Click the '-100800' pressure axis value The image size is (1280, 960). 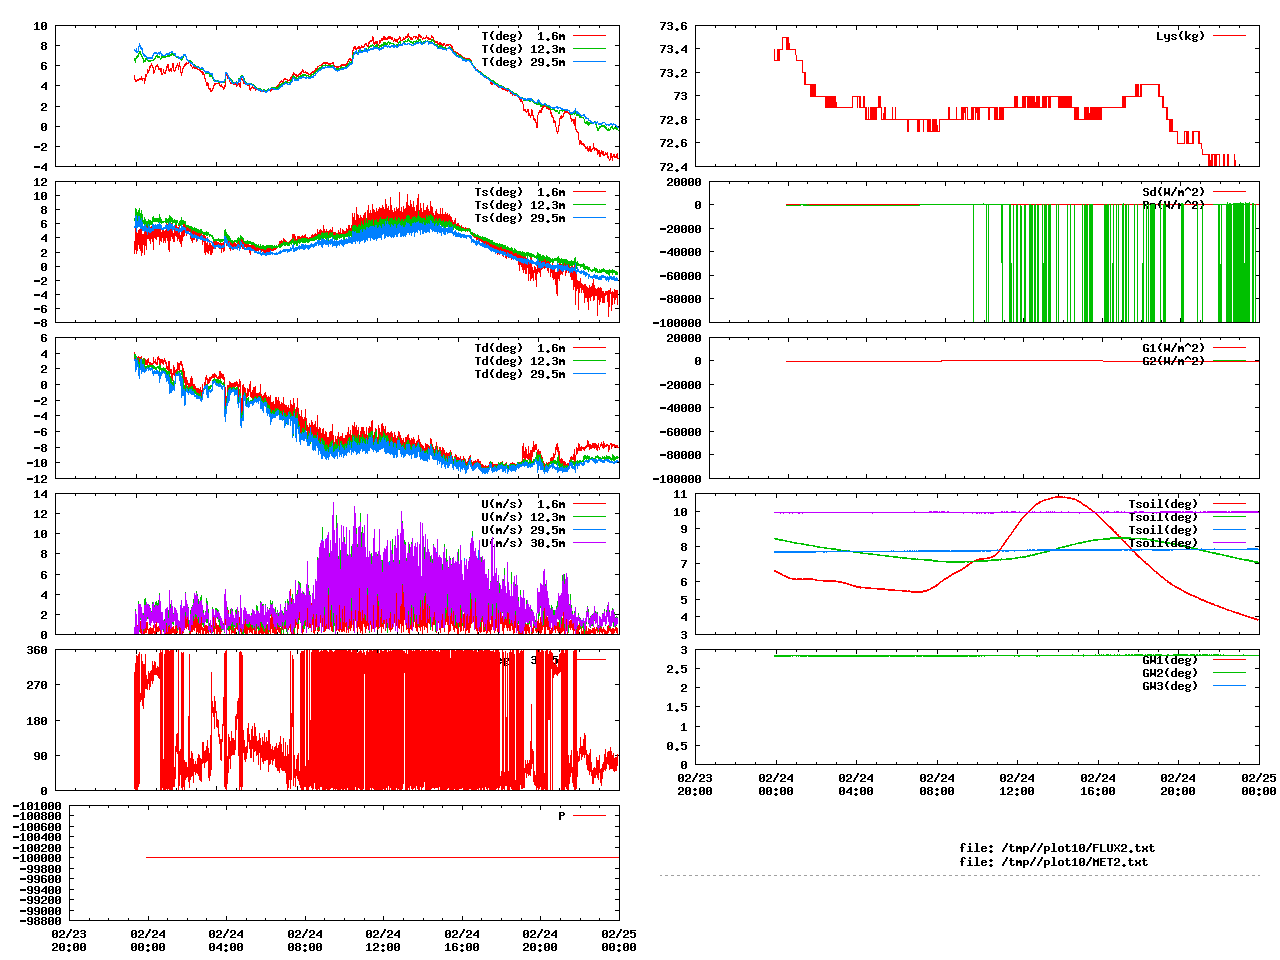coord(37,816)
